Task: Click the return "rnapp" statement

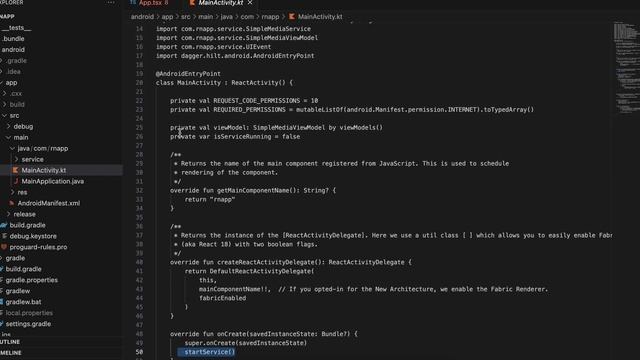Action: point(210,200)
